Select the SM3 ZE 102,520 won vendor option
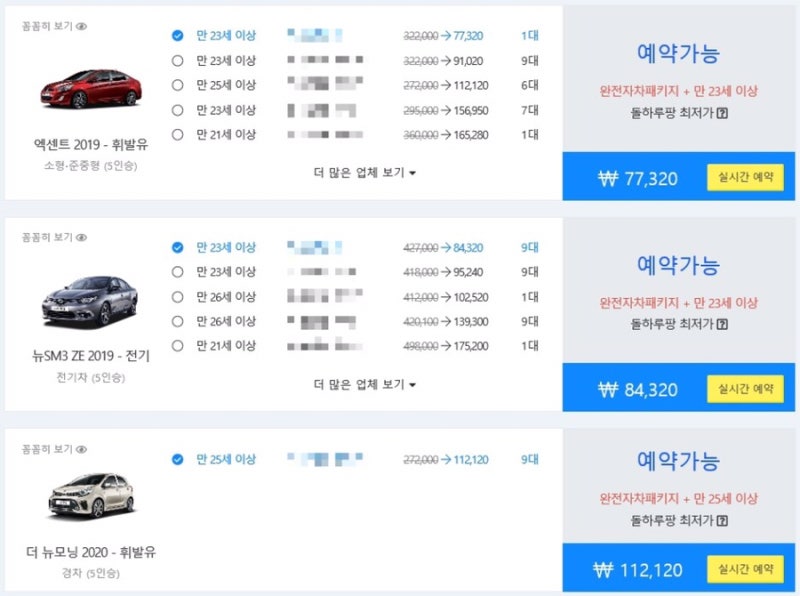Image resolution: width=800 pixels, height=596 pixels. pyautogui.click(x=178, y=297)
